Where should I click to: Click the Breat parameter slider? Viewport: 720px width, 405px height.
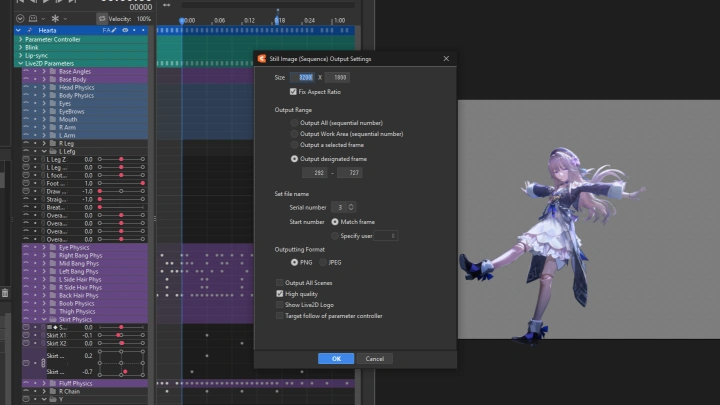[121, 208]
